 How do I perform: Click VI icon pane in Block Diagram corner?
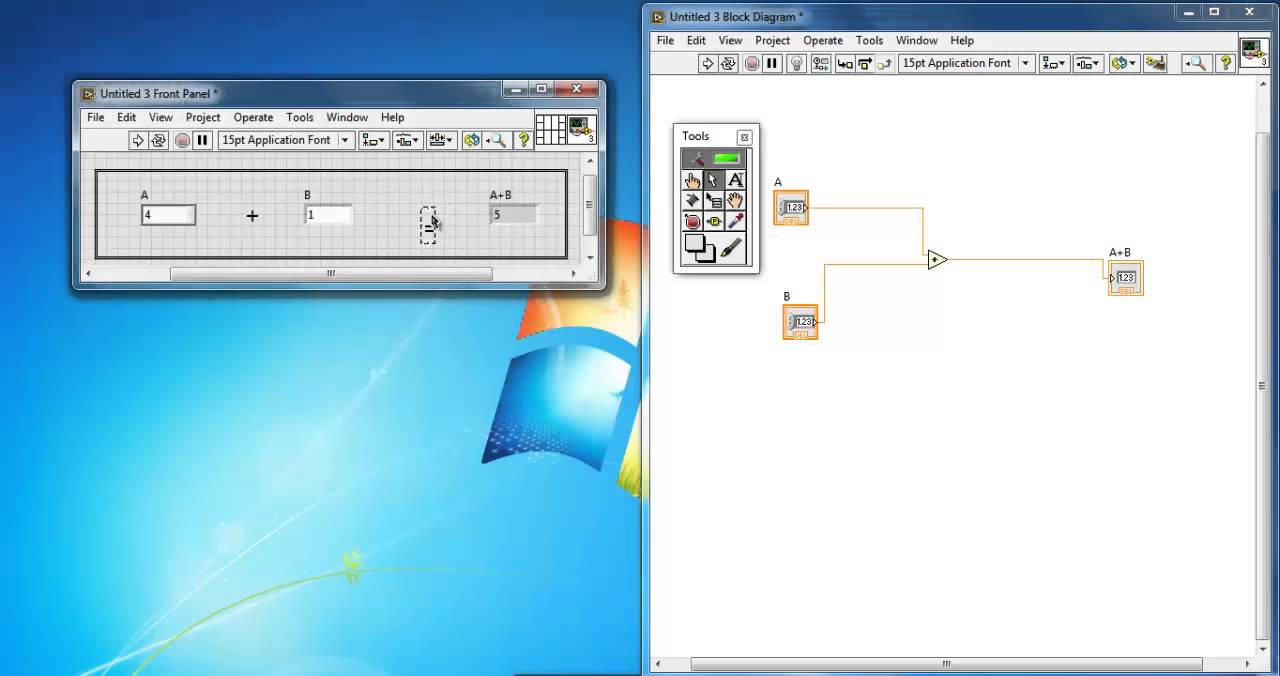(1254, 52)
